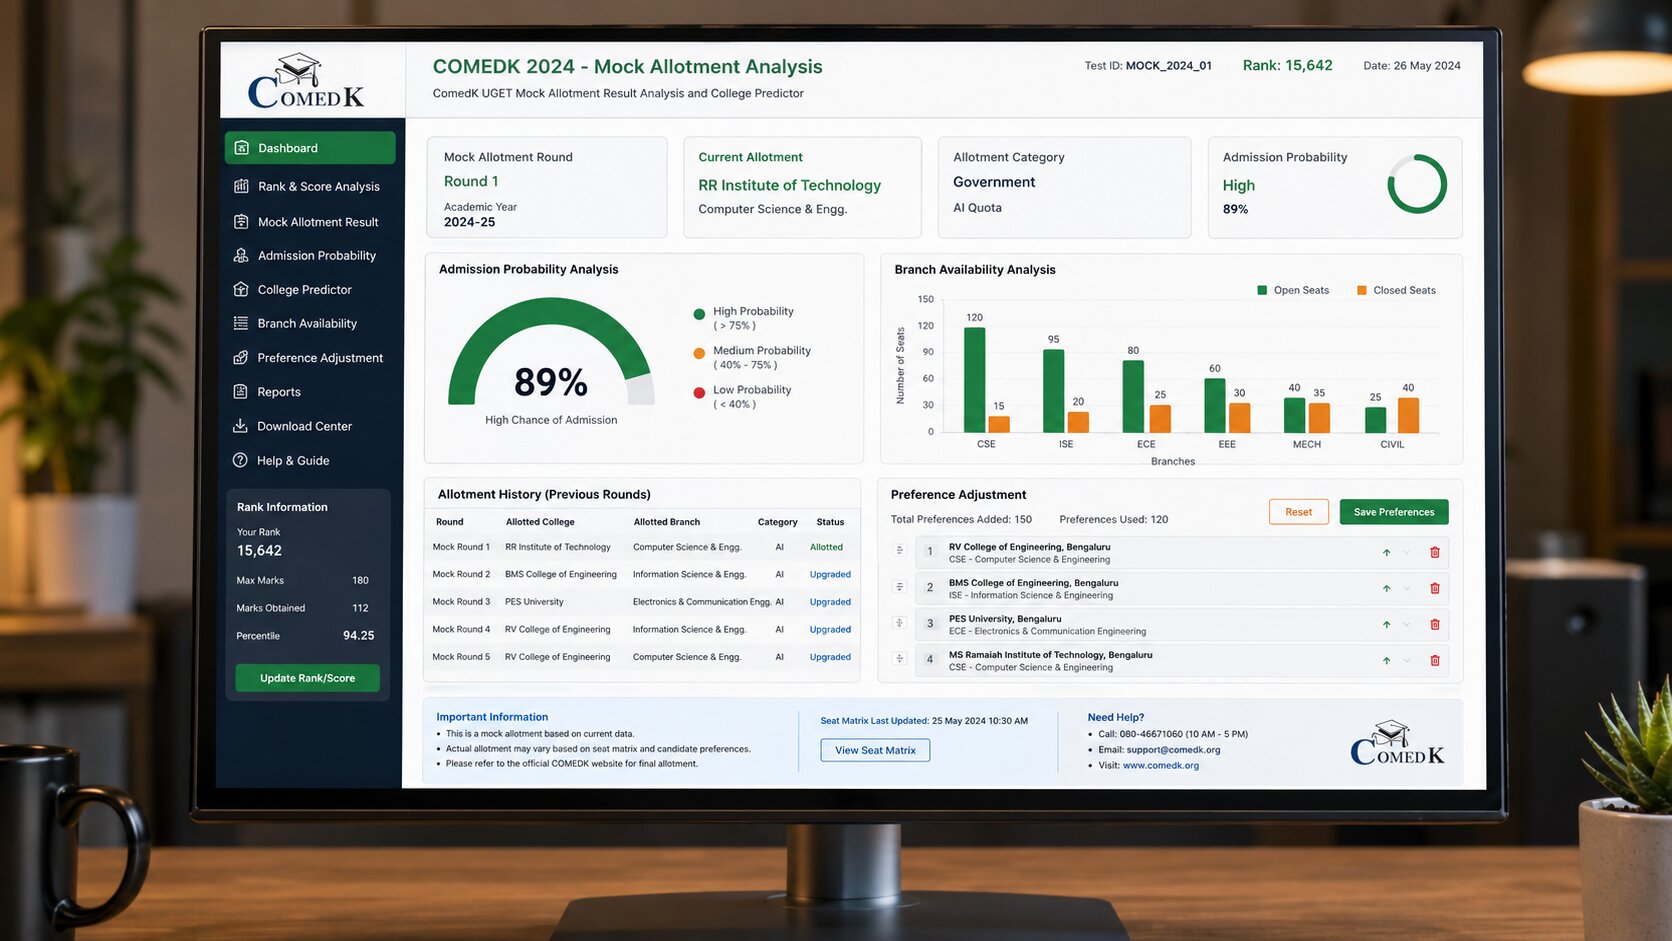Click the support@comedk.org email address

[x=1173, y=750]
